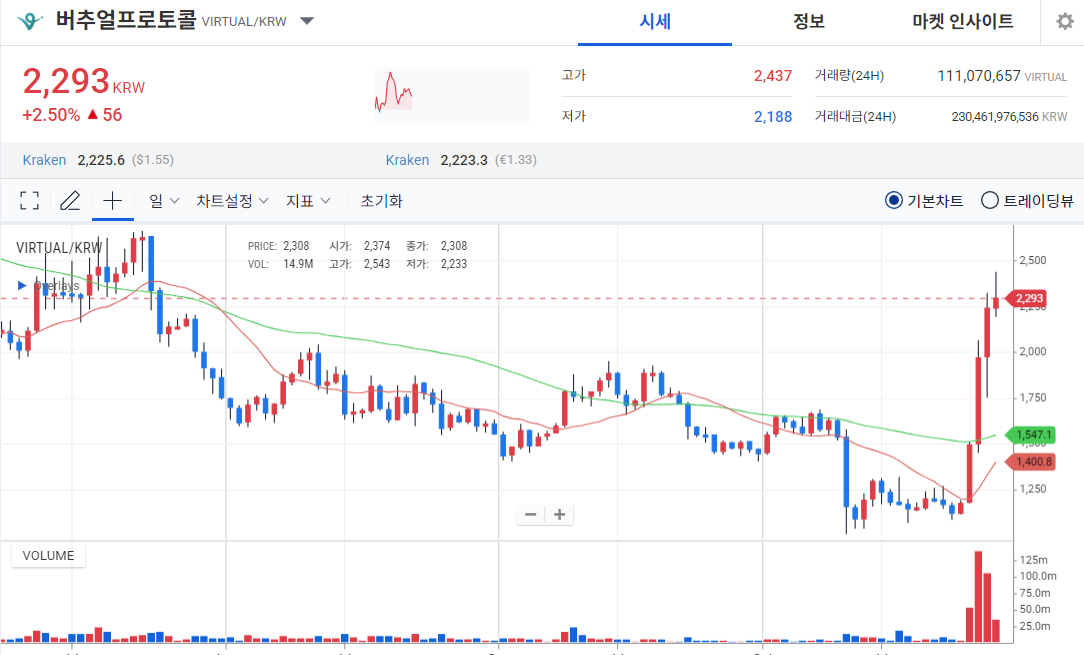Screen dimensions: 1084x655
Task: Switch to the 정보 tab
Action: [808, 22]
